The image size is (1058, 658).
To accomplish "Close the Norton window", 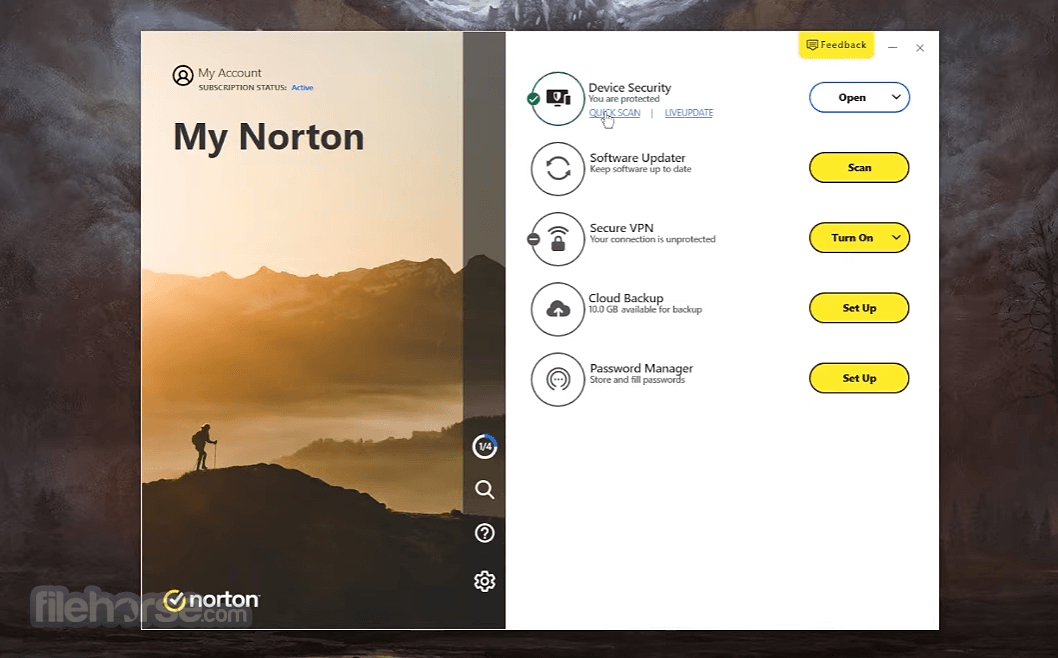I will [x=920, y=48].
